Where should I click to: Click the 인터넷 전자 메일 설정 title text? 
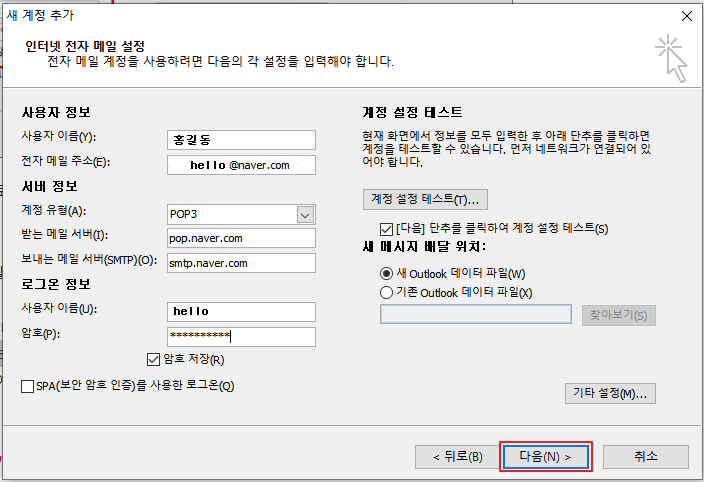point(85,46)
